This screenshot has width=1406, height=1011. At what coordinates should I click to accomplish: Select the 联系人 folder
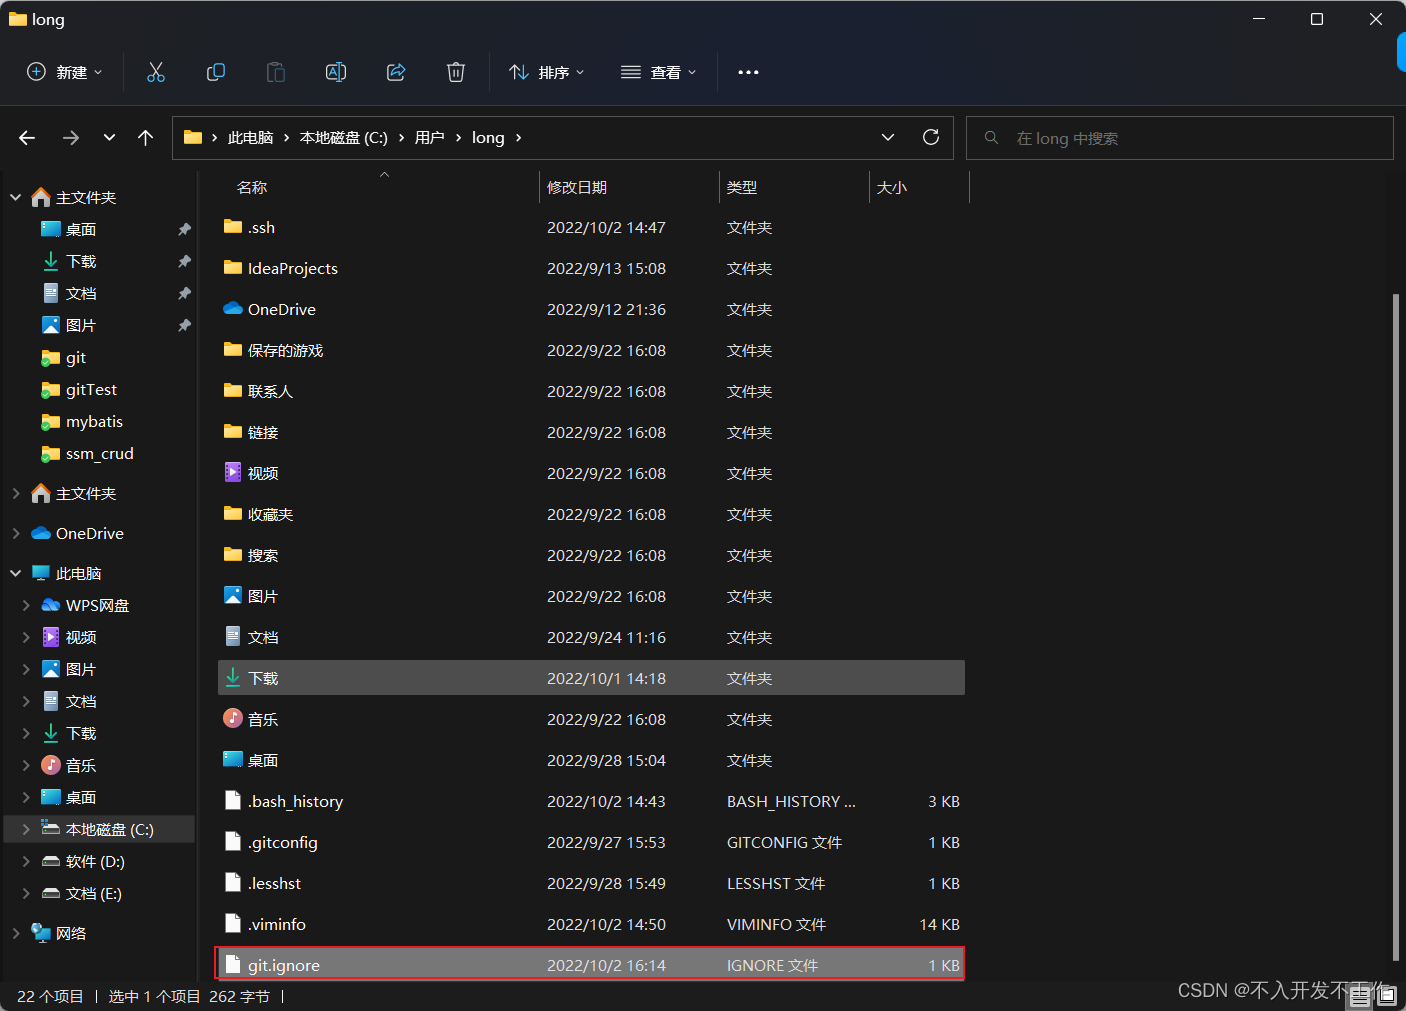591,391
